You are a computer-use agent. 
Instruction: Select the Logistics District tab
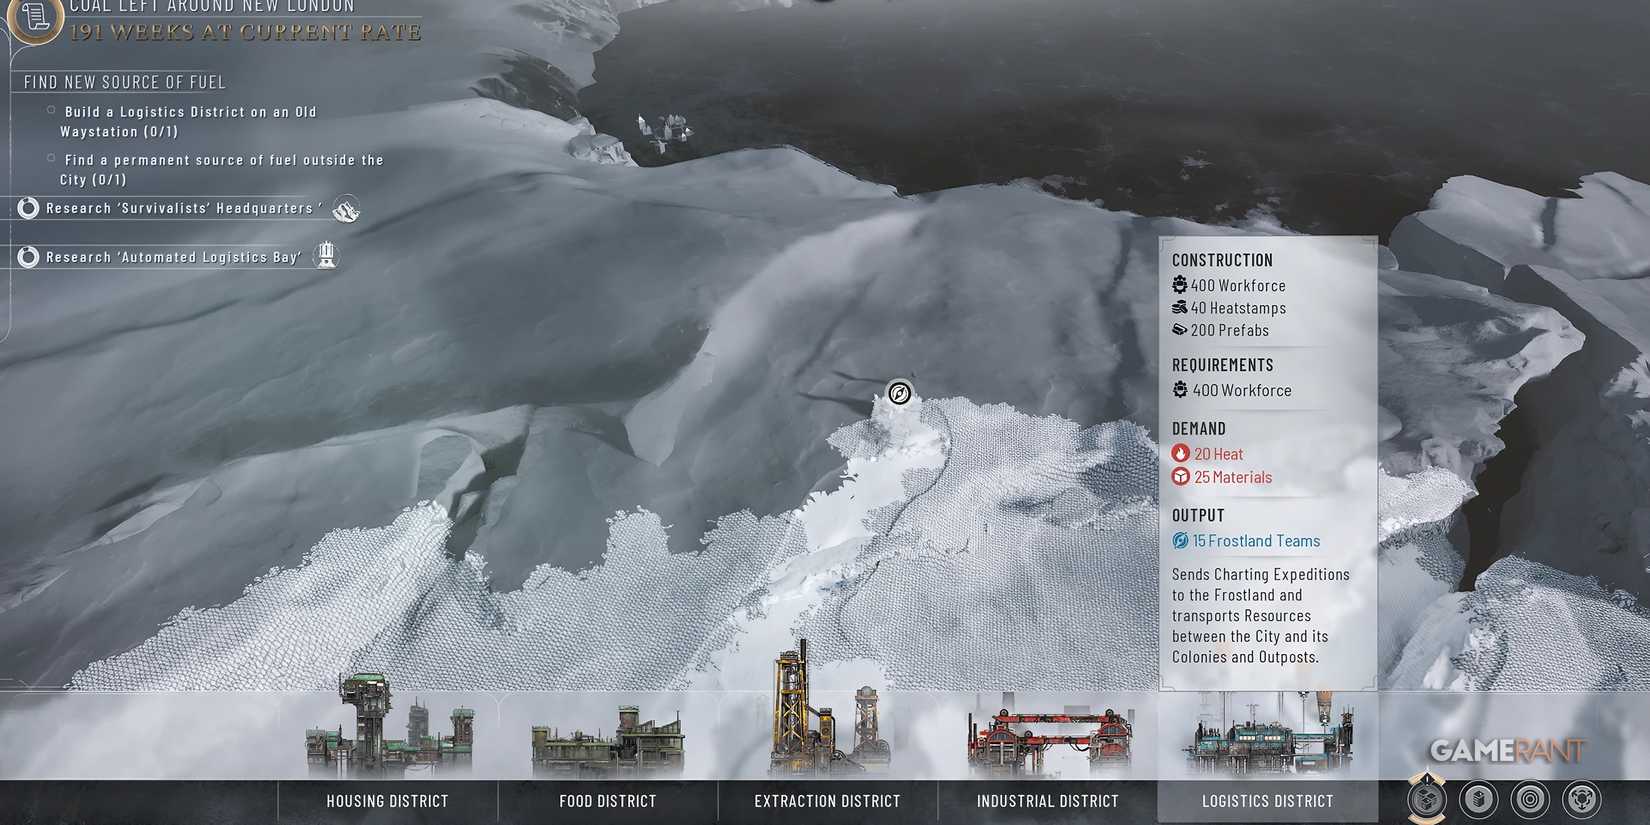point(1267,801)
